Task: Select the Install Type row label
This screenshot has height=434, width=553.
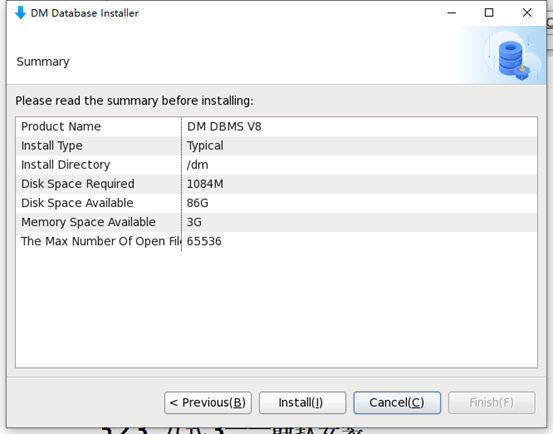Action: pos(52,146)
